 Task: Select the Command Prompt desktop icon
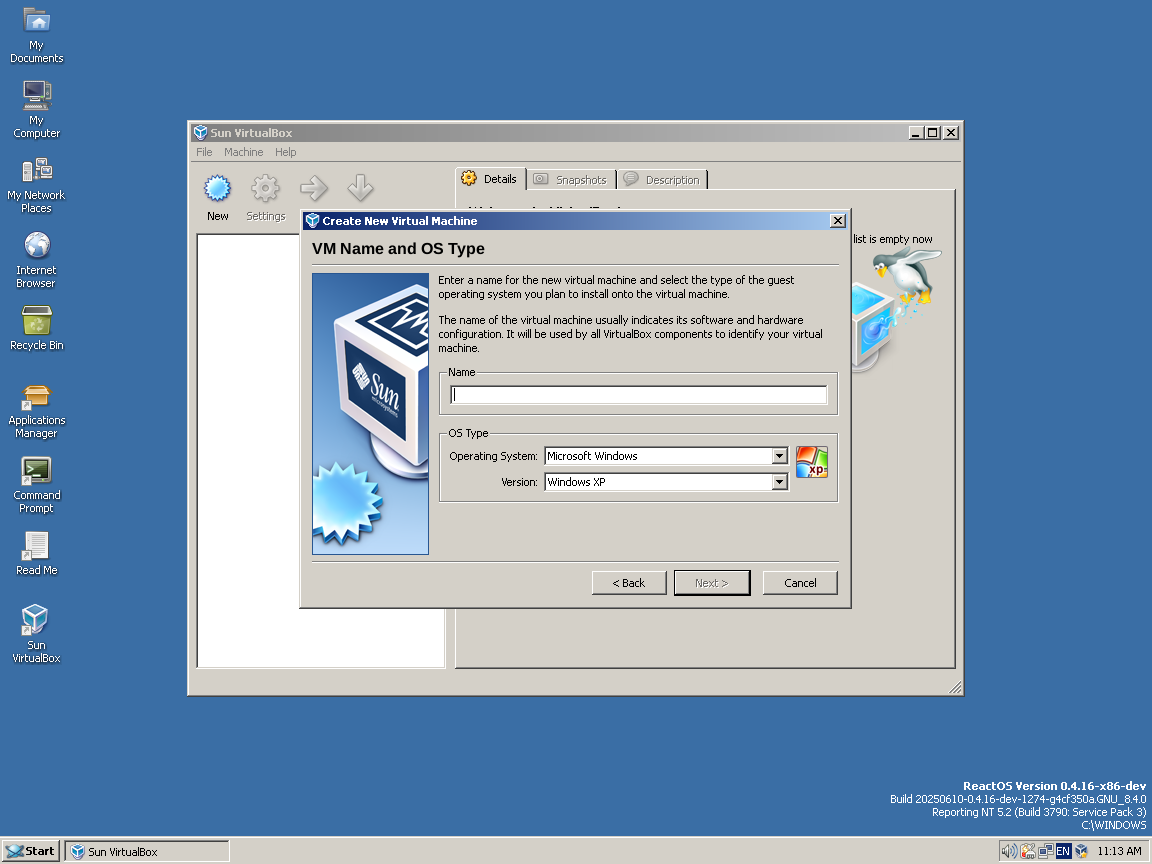pyautogui.click(x=37, y=486)
